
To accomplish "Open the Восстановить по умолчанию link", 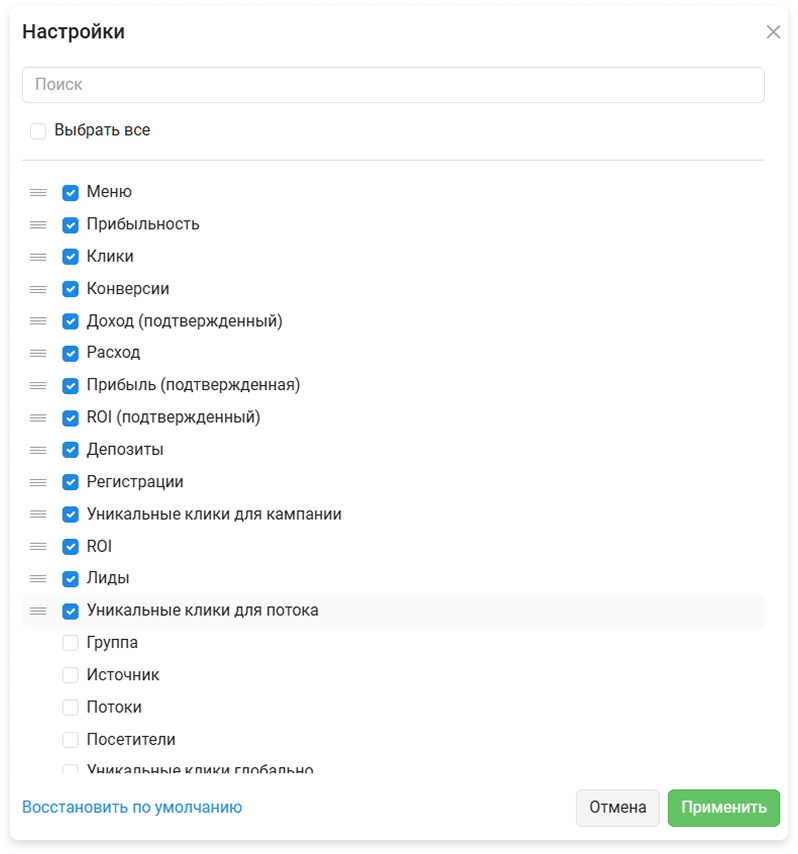I will 132,807.
